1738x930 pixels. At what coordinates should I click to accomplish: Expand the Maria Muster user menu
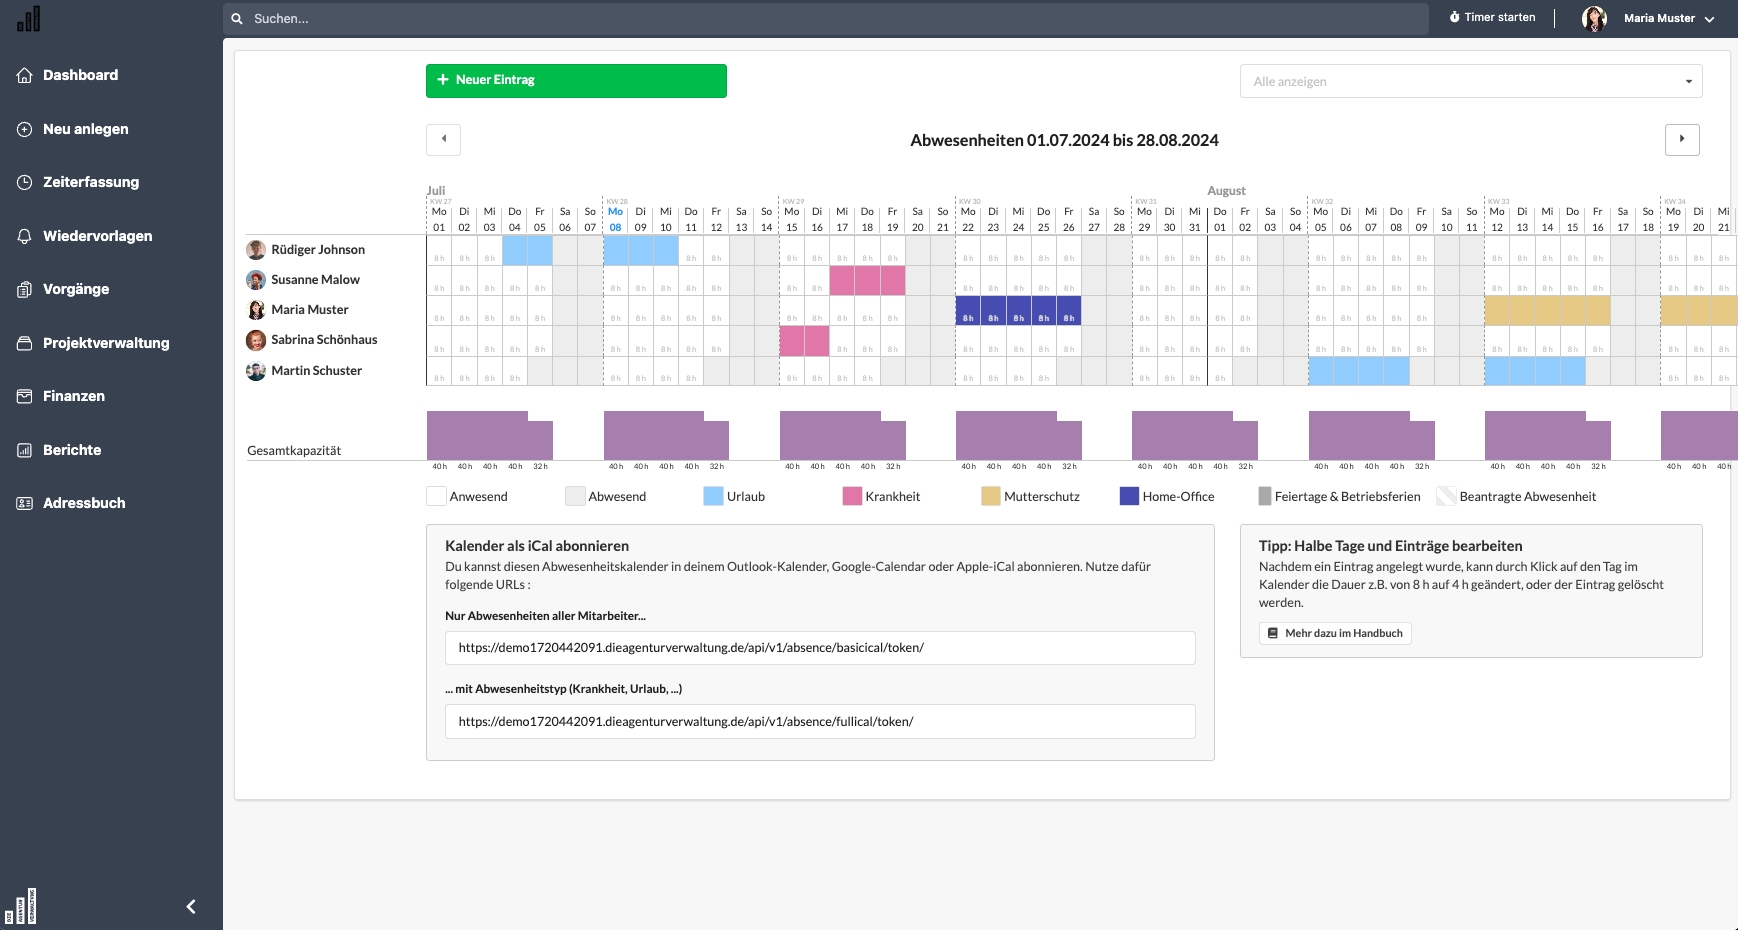(1669, 18)
